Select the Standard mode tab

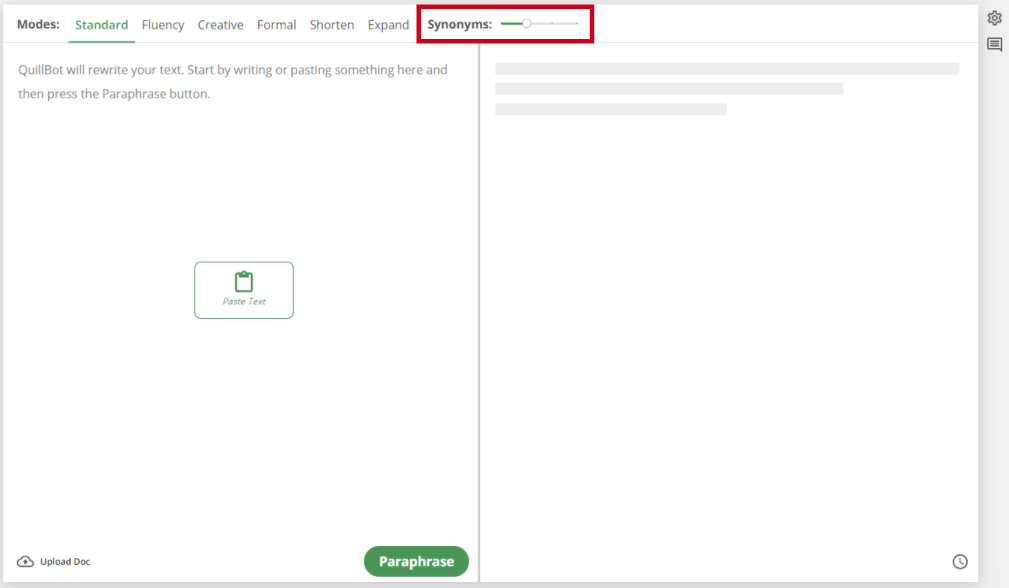102,24
